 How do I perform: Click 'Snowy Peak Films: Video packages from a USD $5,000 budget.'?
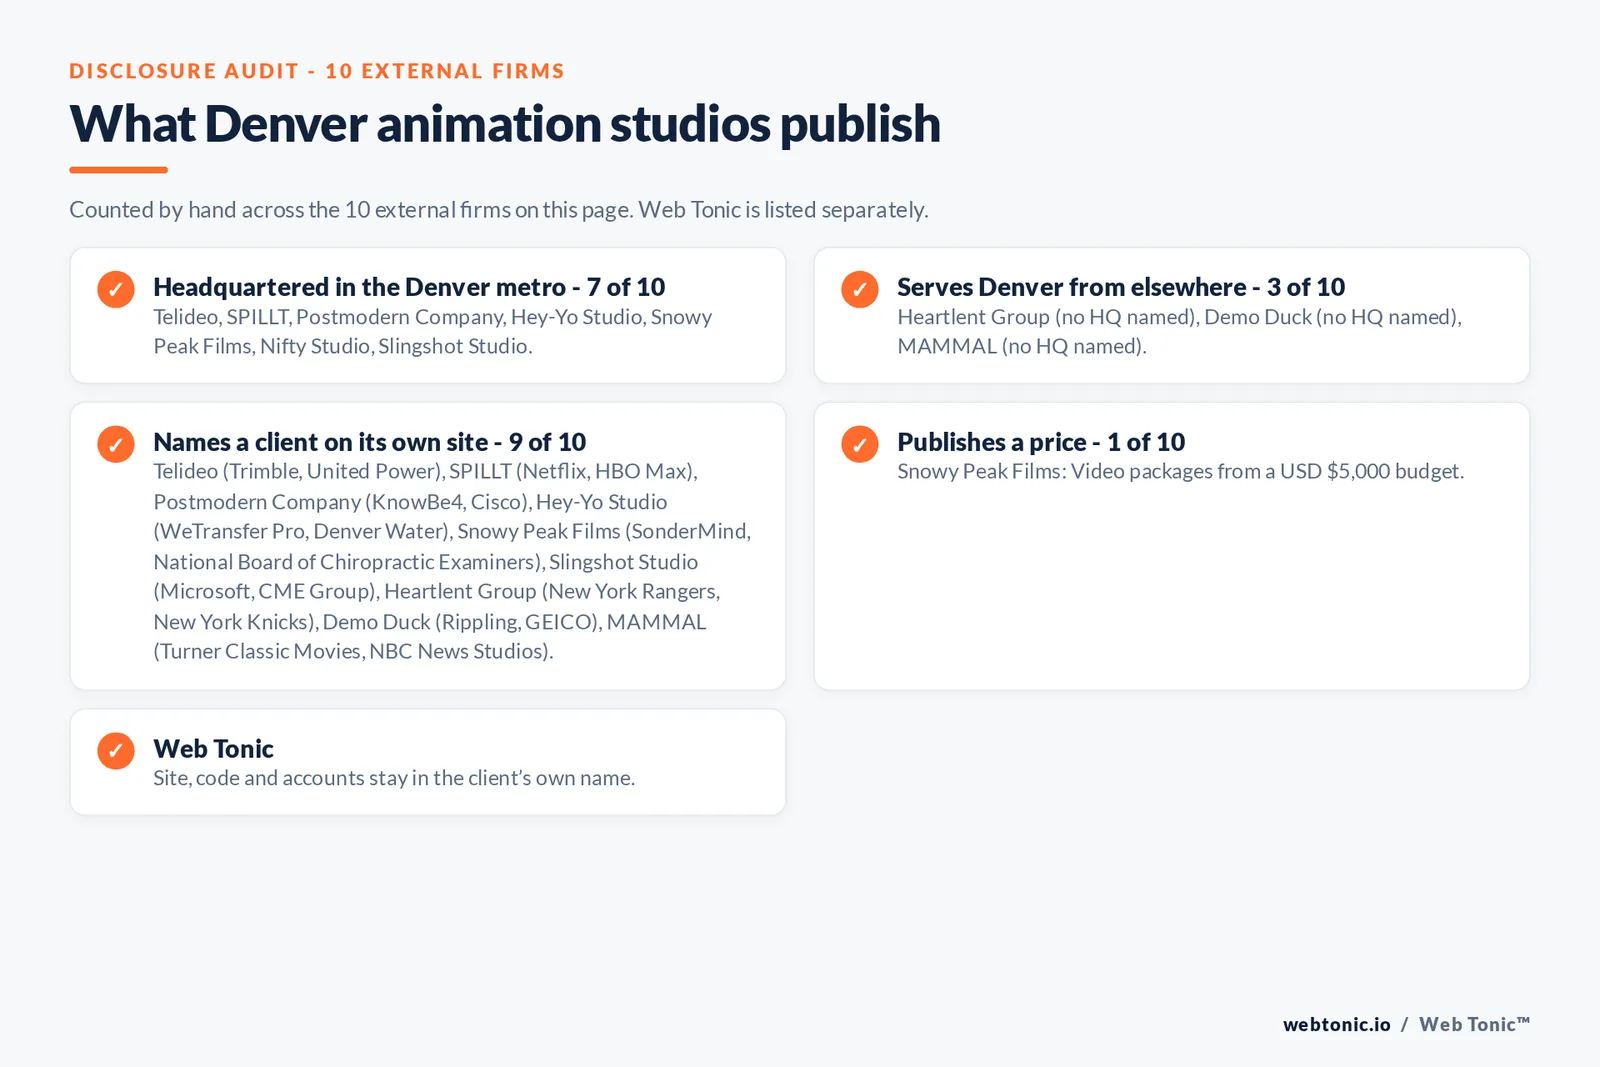1181,471
